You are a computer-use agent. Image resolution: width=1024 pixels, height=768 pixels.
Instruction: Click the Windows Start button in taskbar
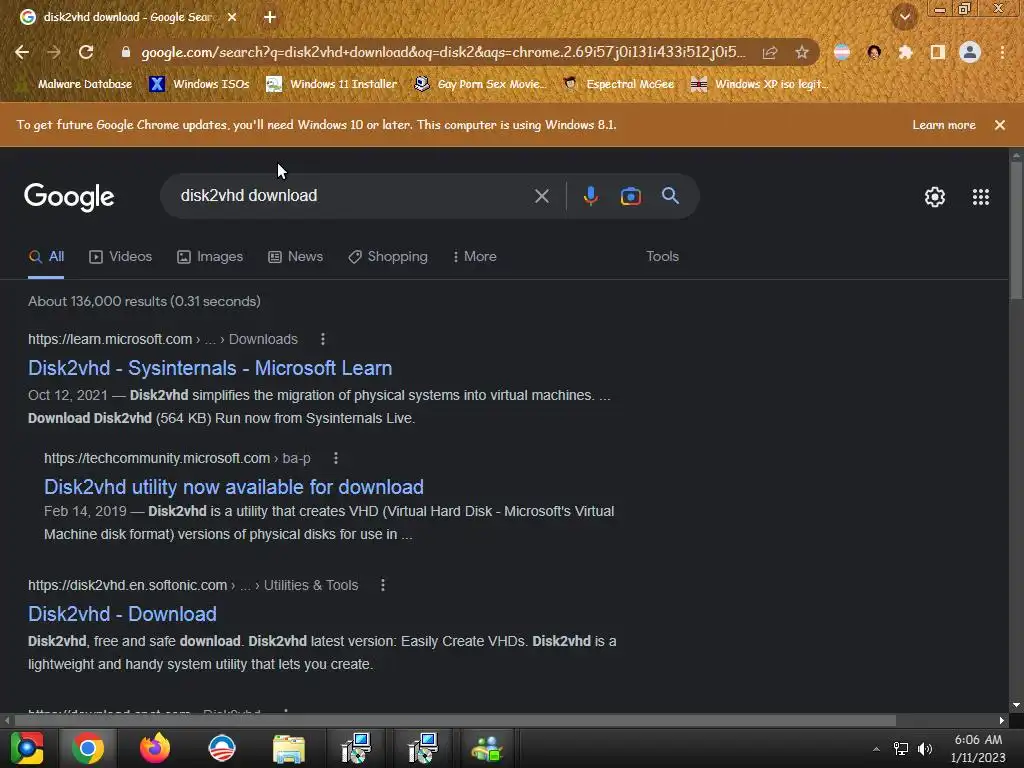tap(27, 748)
